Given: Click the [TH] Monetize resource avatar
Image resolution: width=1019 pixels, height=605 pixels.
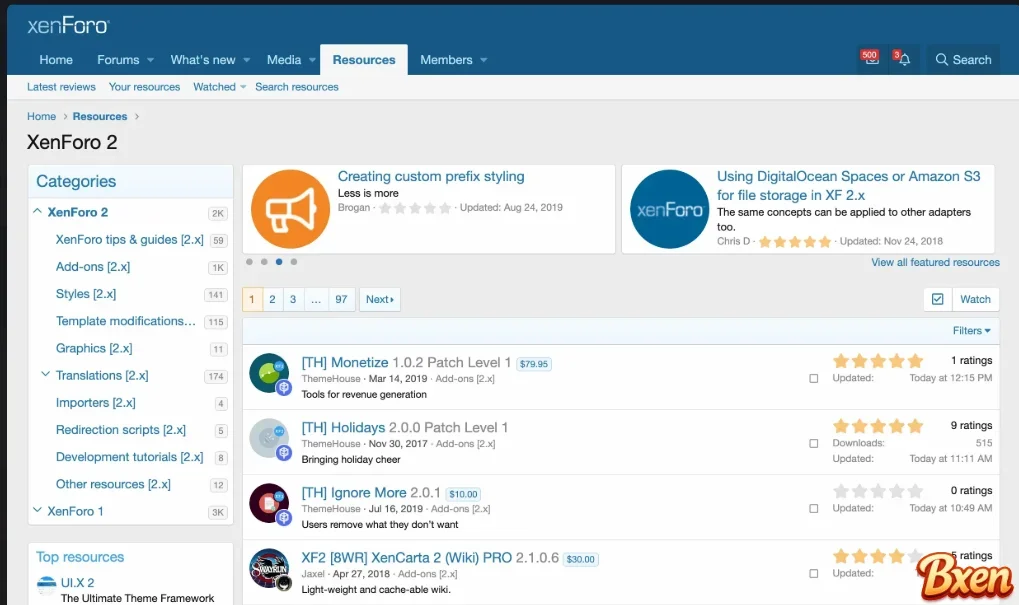Looking at the screenshot, I should [x=268, y=372].
